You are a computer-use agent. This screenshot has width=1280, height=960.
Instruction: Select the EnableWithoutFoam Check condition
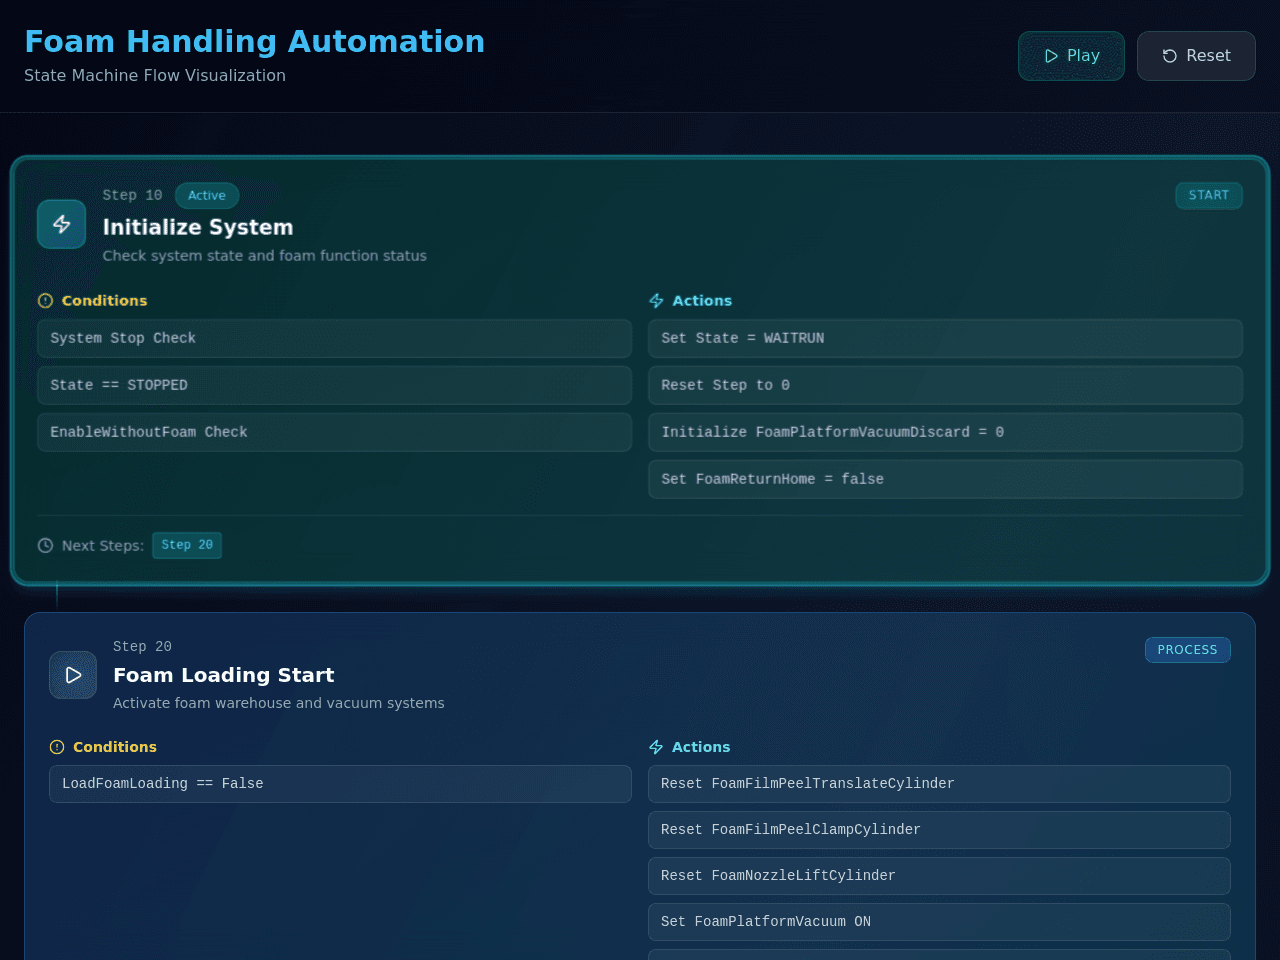tap(335, 432)
